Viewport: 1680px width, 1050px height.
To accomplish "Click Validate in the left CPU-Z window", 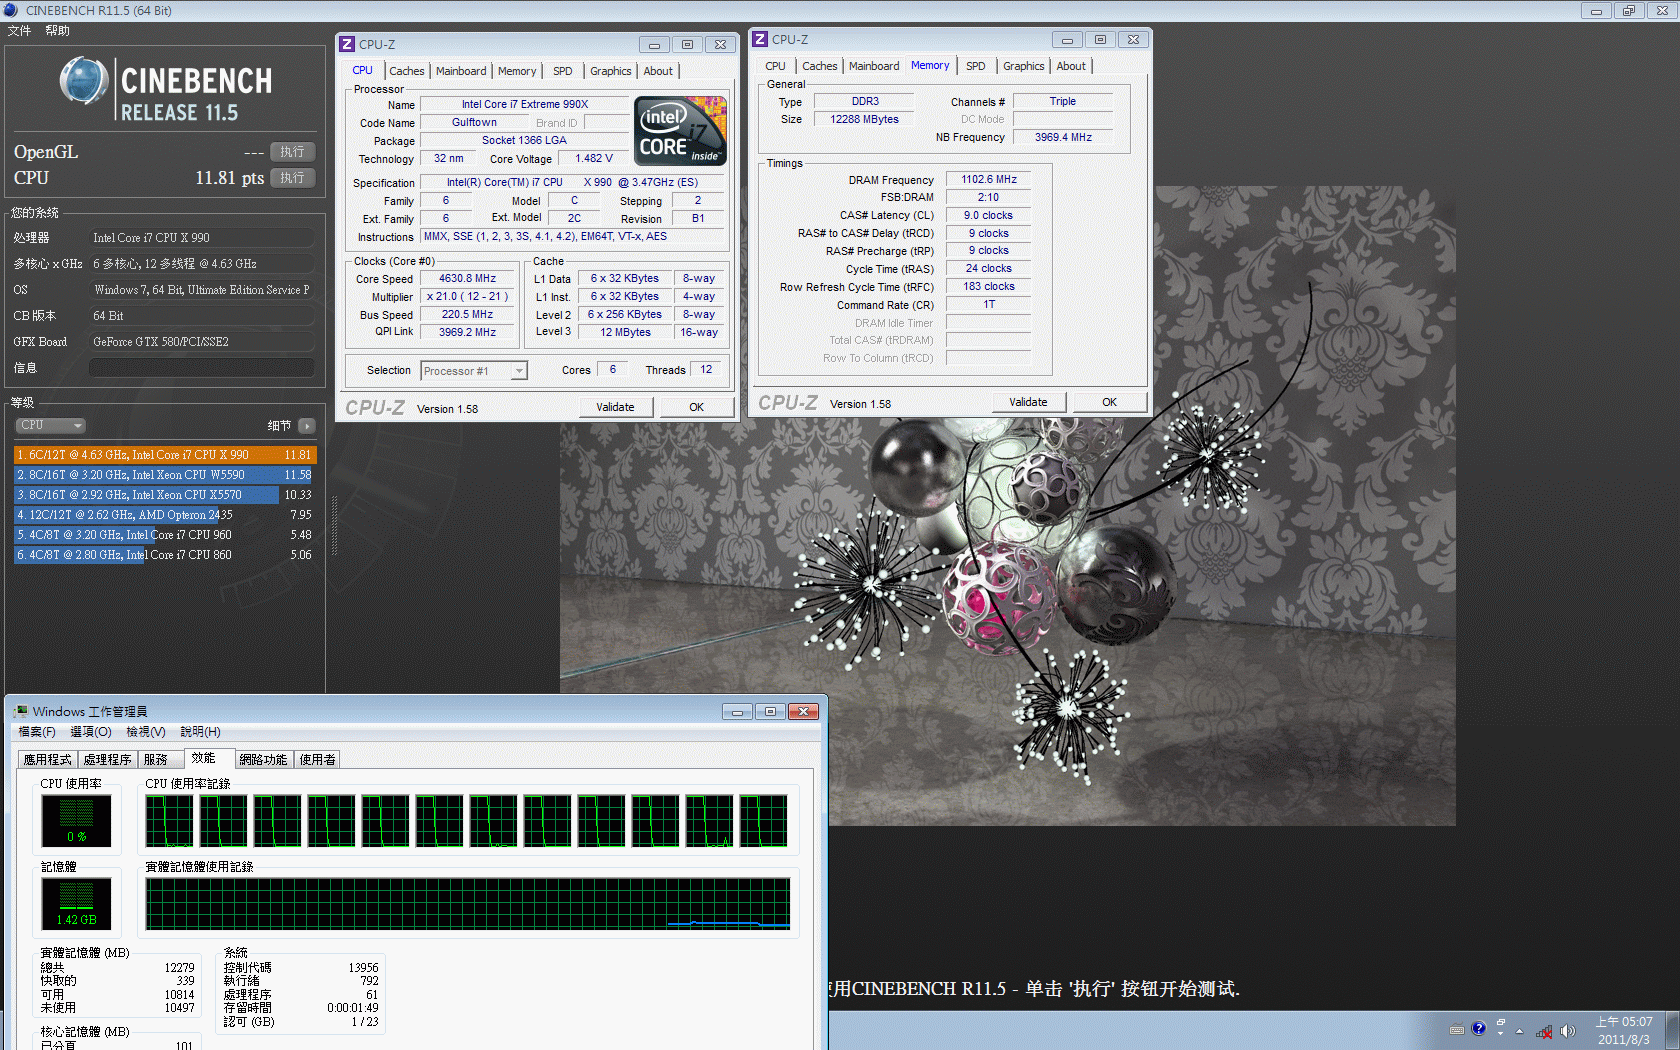I will (616, 407).
